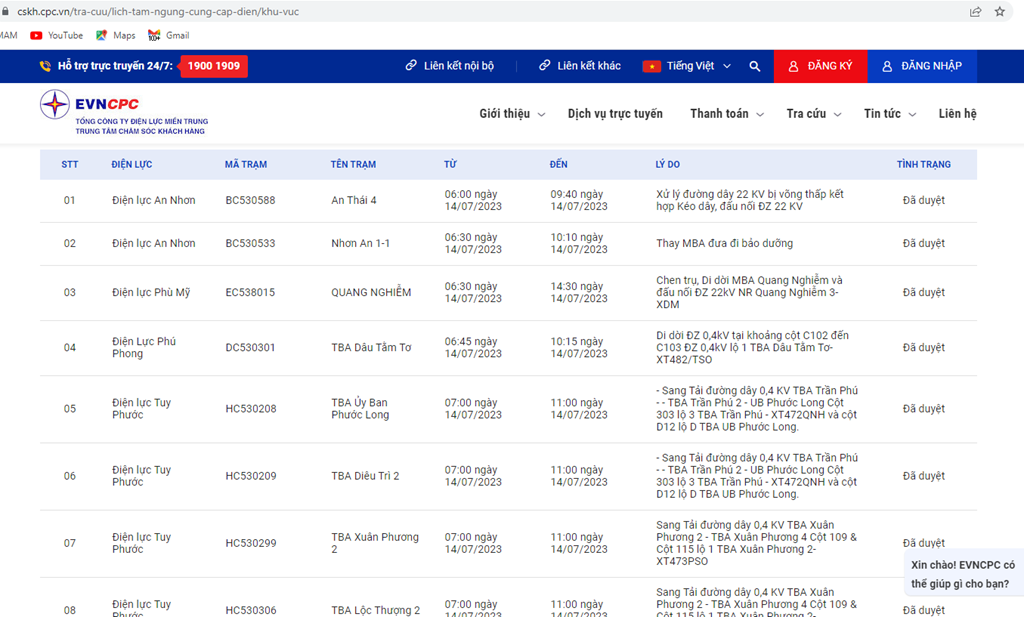Open the Gmail bookmark
This screenshot has height=617, width=1024.
(168, 35)
